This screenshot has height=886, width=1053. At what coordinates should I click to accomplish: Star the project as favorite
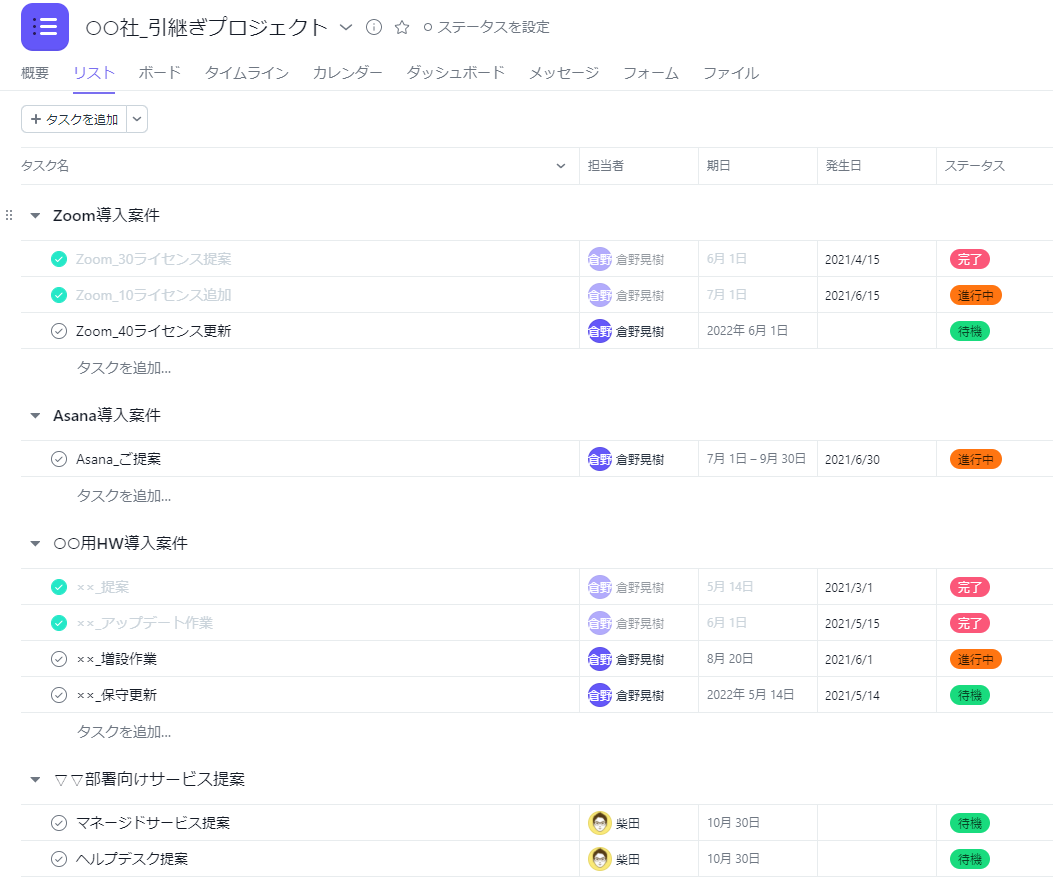402,28
